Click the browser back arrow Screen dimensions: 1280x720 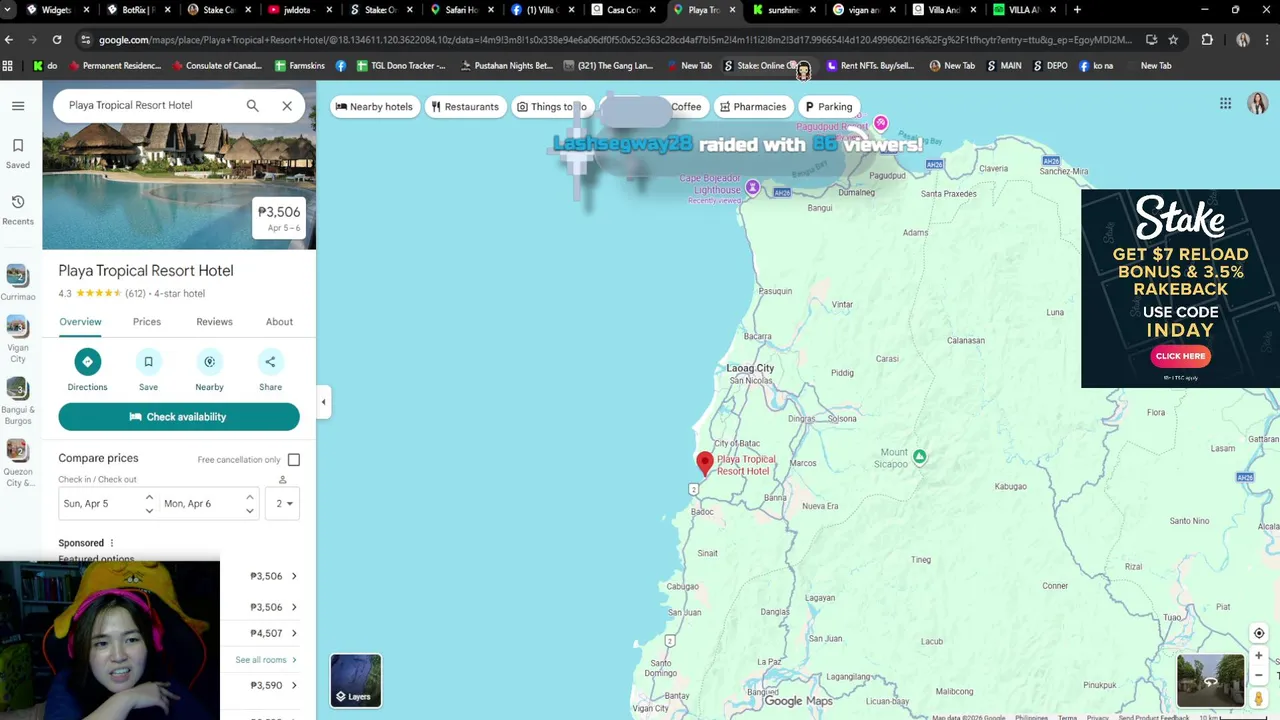point(9,40)
